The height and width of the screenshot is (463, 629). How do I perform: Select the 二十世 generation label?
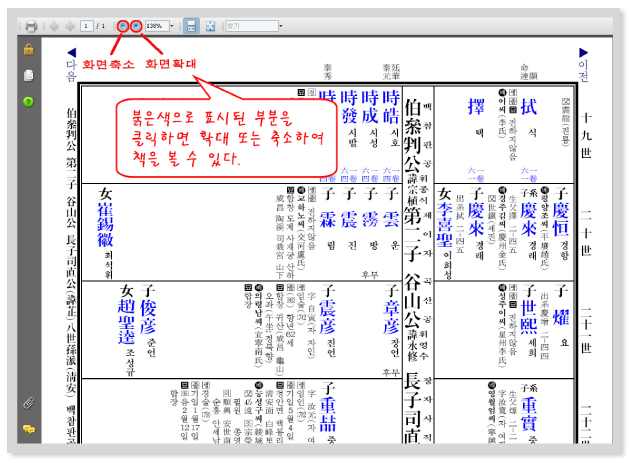coord(586,233)
